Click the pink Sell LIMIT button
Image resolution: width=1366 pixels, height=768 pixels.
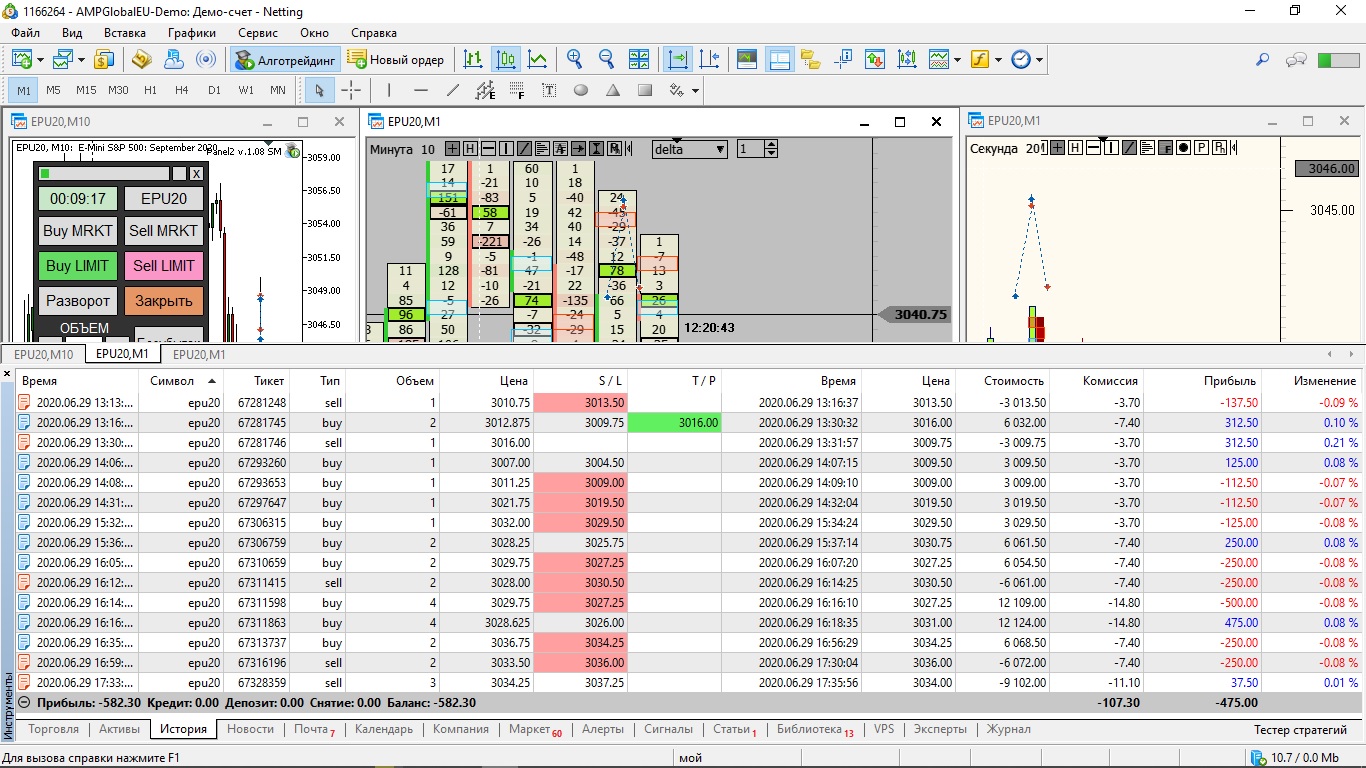164,266
